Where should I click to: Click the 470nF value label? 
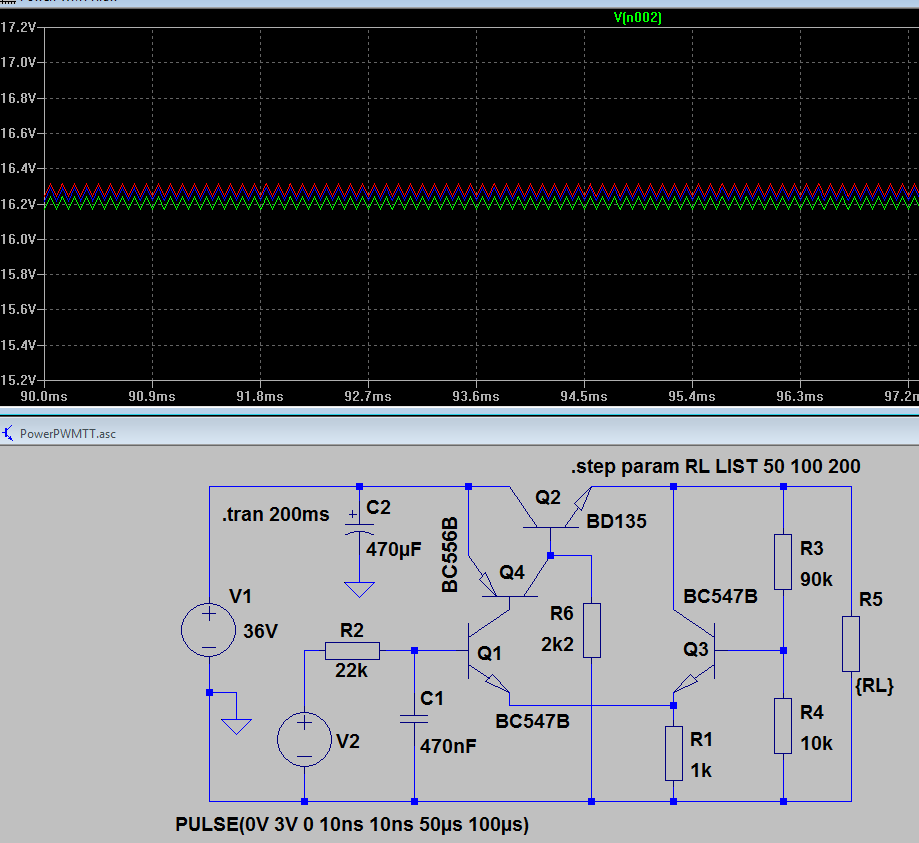(448, 746)
